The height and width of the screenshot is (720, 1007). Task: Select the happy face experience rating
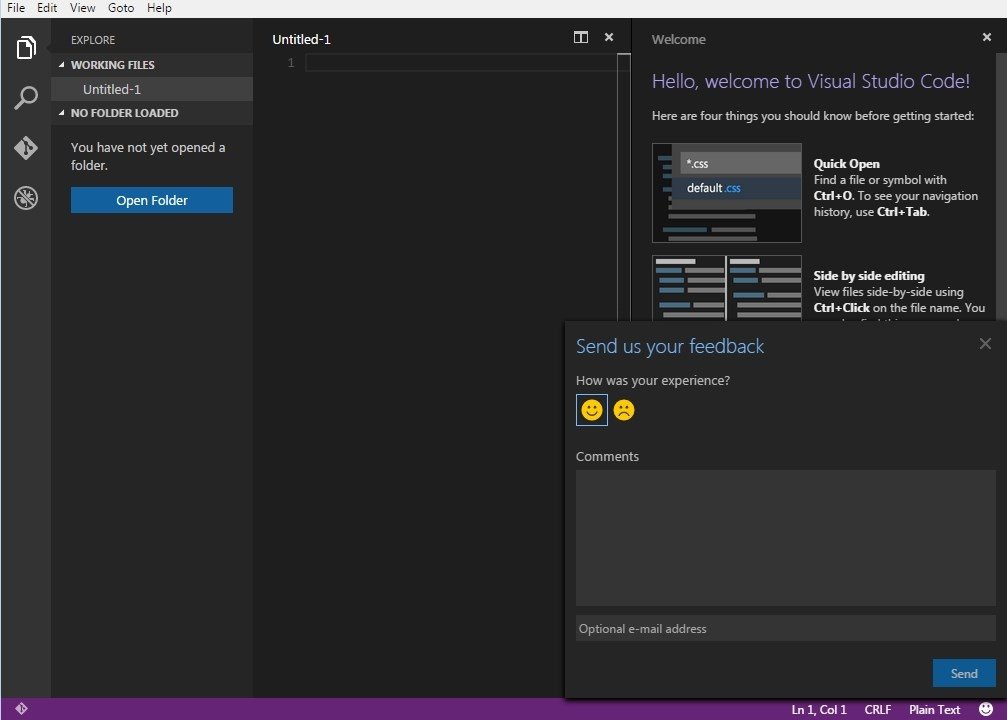(591, 410)
